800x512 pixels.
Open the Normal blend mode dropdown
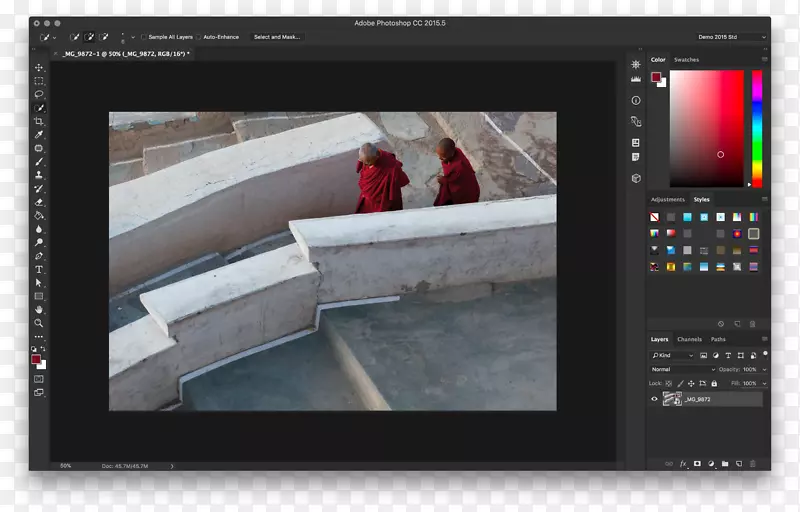682,370
